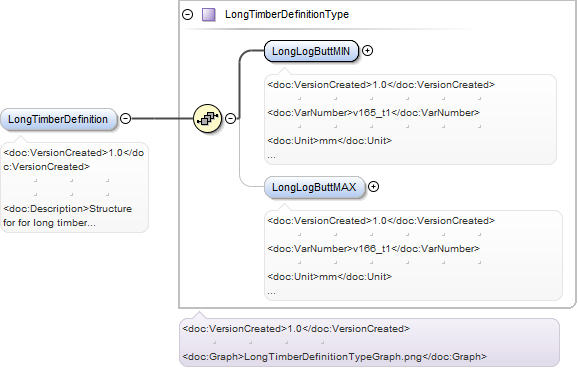The width and height of the screenshot is (578, 370).
Task: Select the LongLogButtMAX element node
Action: [x=314, y=187]
